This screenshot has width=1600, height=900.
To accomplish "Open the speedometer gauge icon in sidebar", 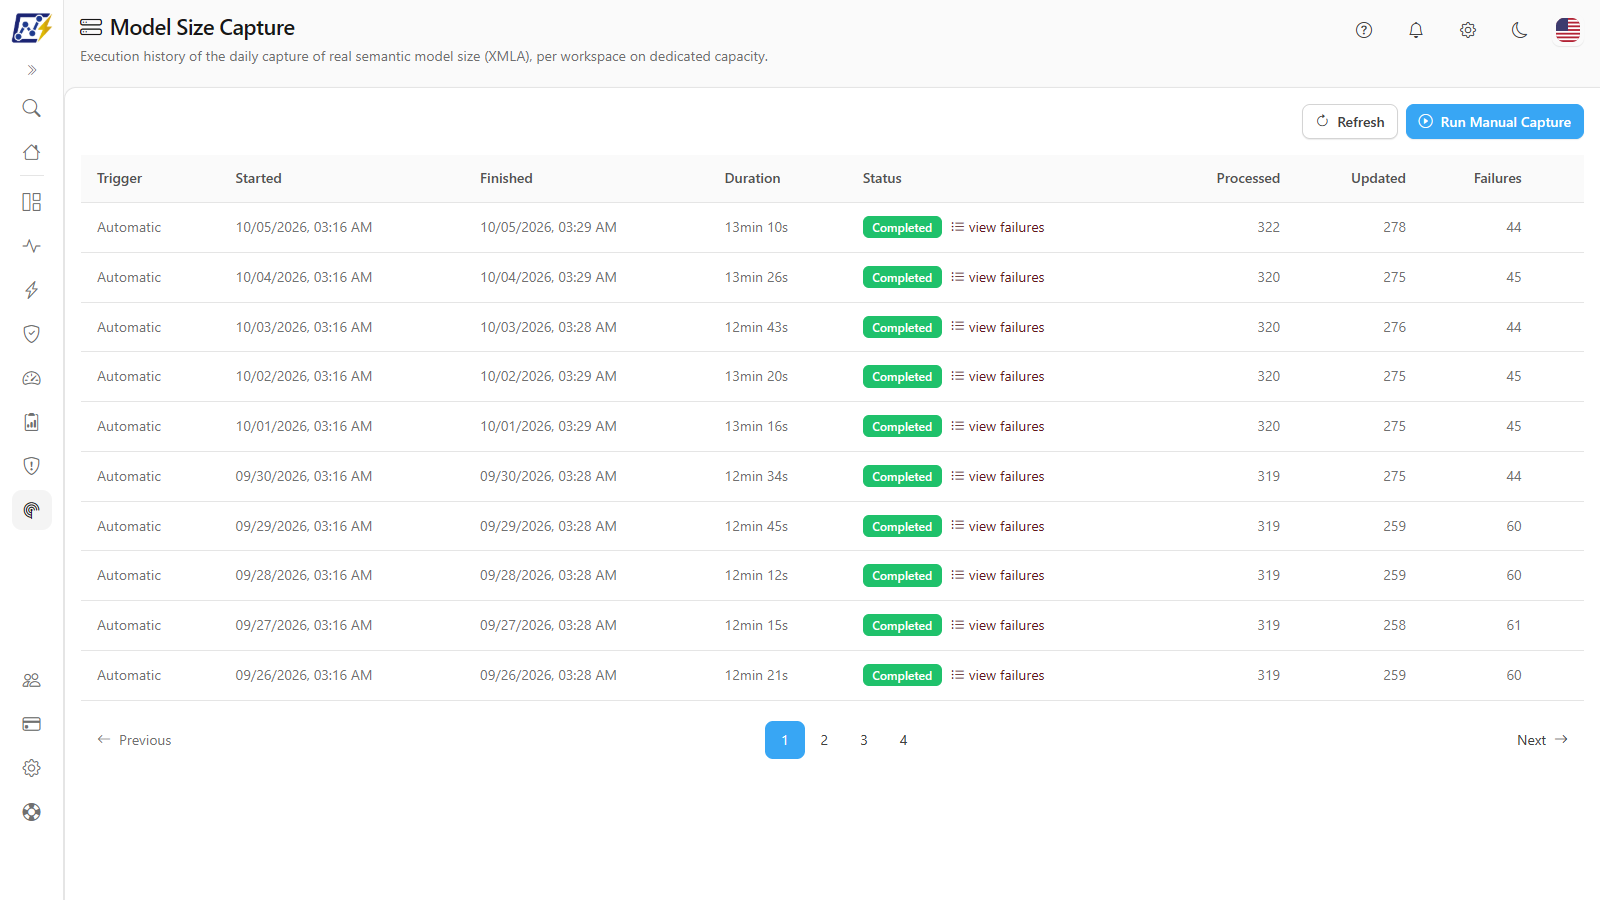I will pos(32,378).
